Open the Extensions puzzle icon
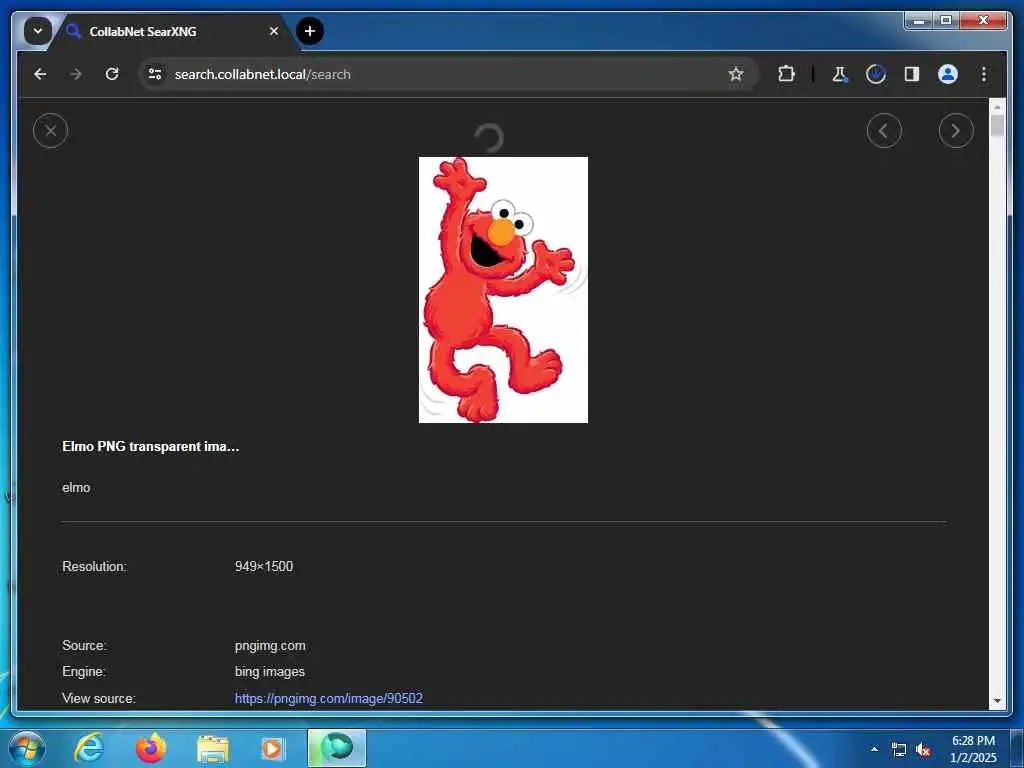Image resolution: width=1024 pixels, height=768 pixels. click(786, 74)
